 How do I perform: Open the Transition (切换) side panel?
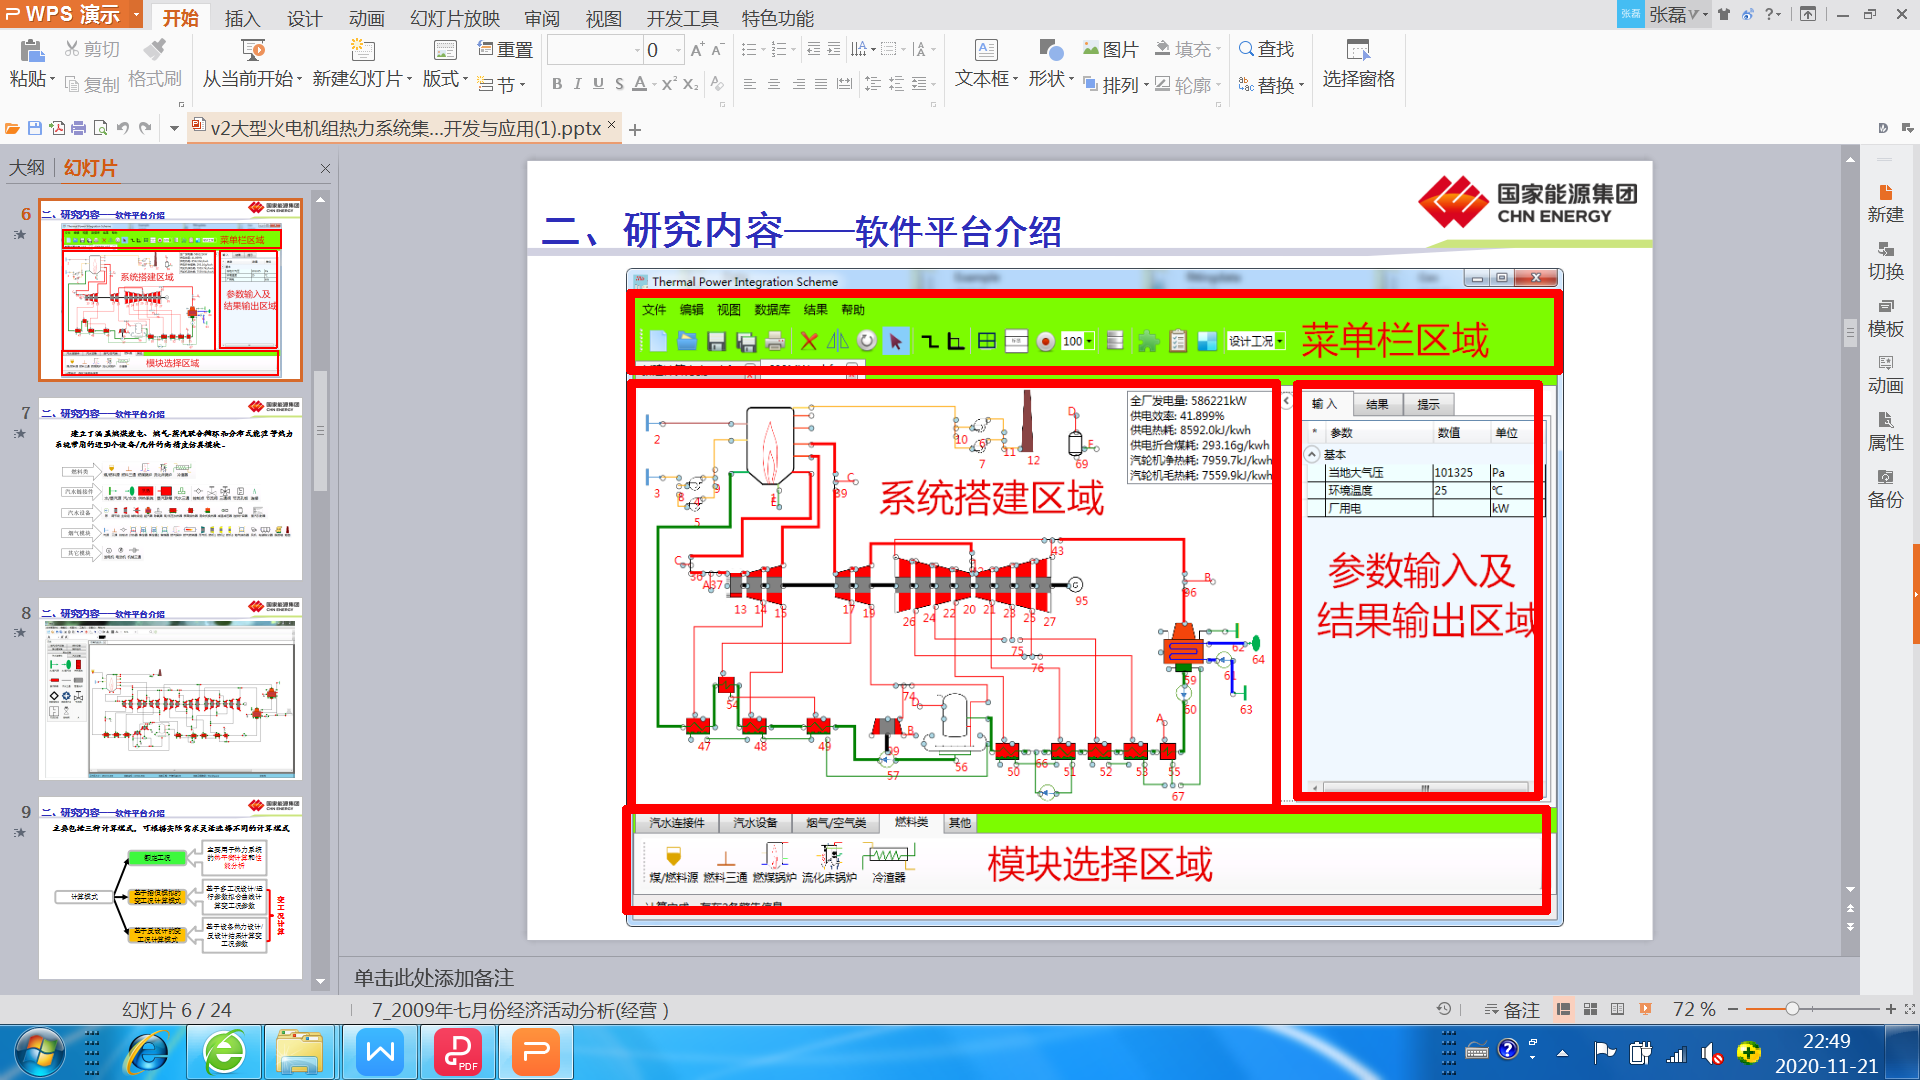1885,260
